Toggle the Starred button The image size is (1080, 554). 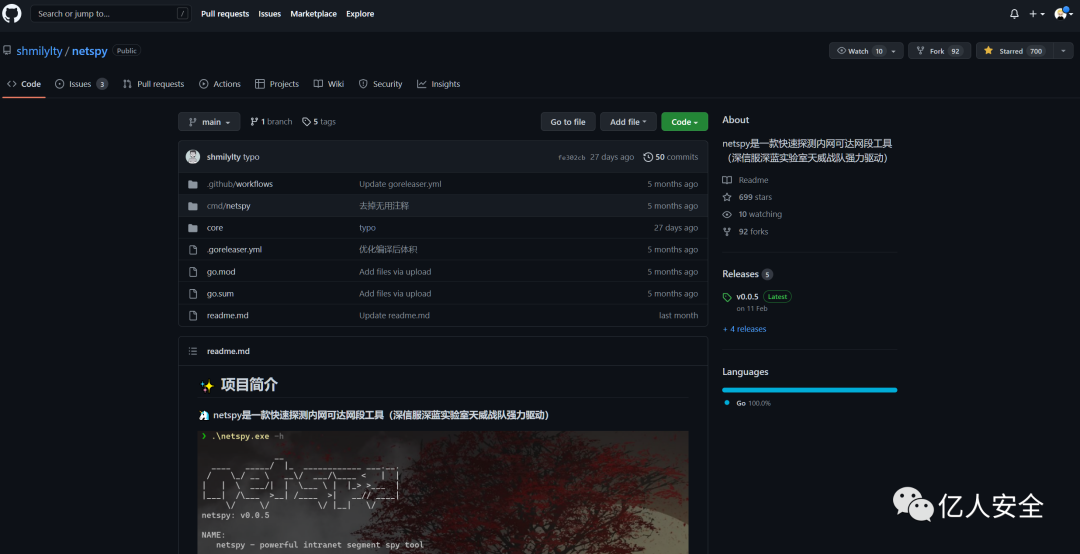(1015, 51)
